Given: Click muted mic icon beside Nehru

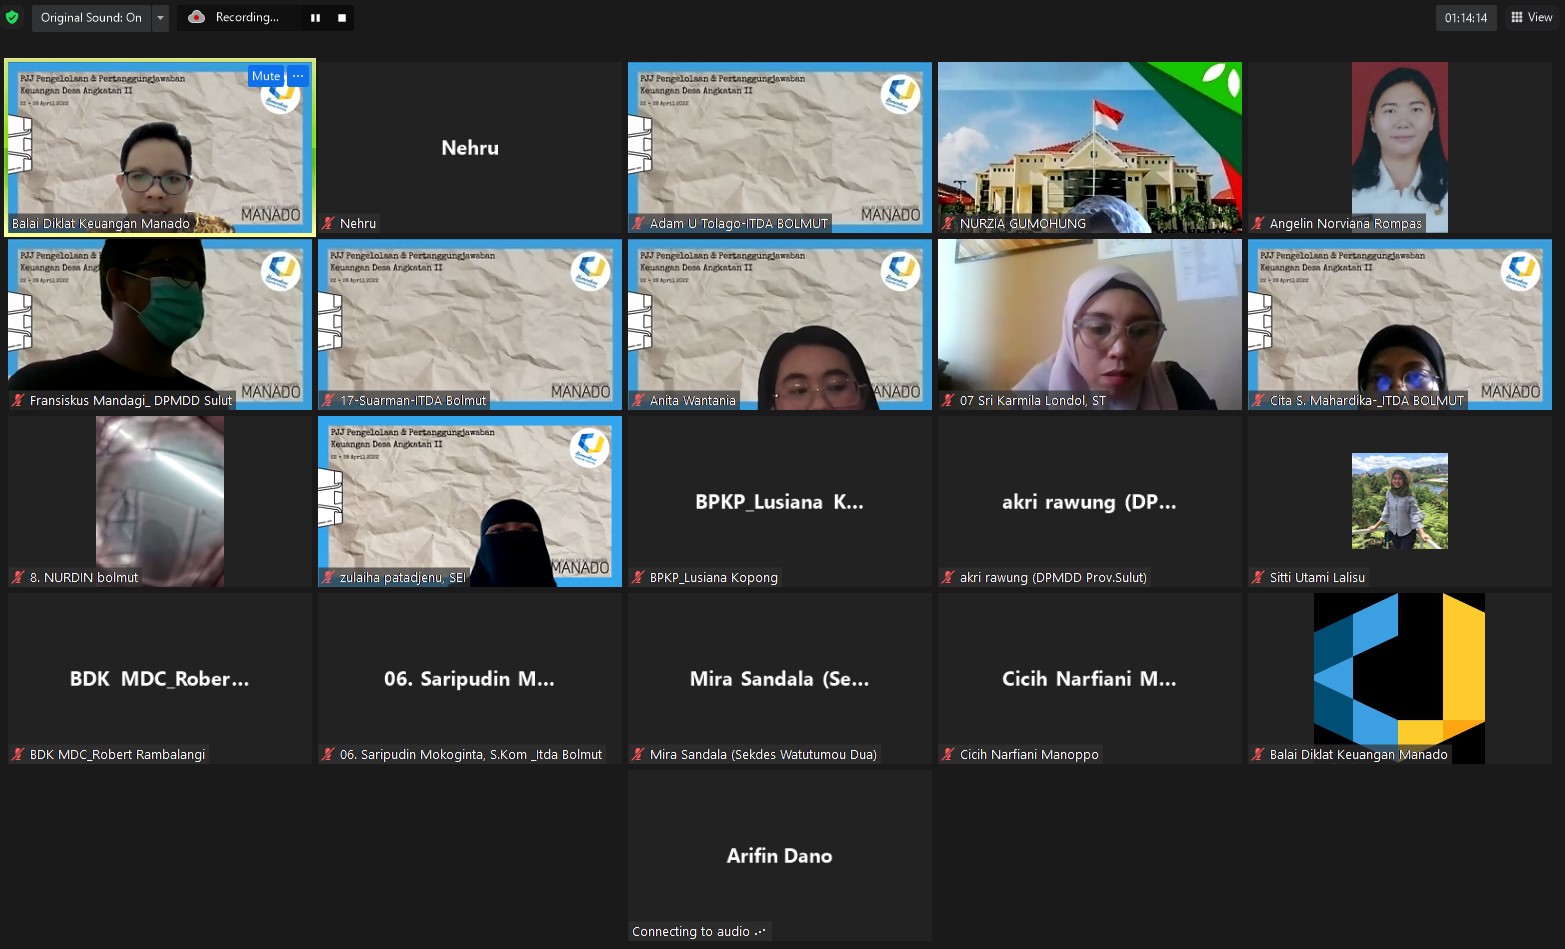Looking at the screenshot, I should (328, 224).
